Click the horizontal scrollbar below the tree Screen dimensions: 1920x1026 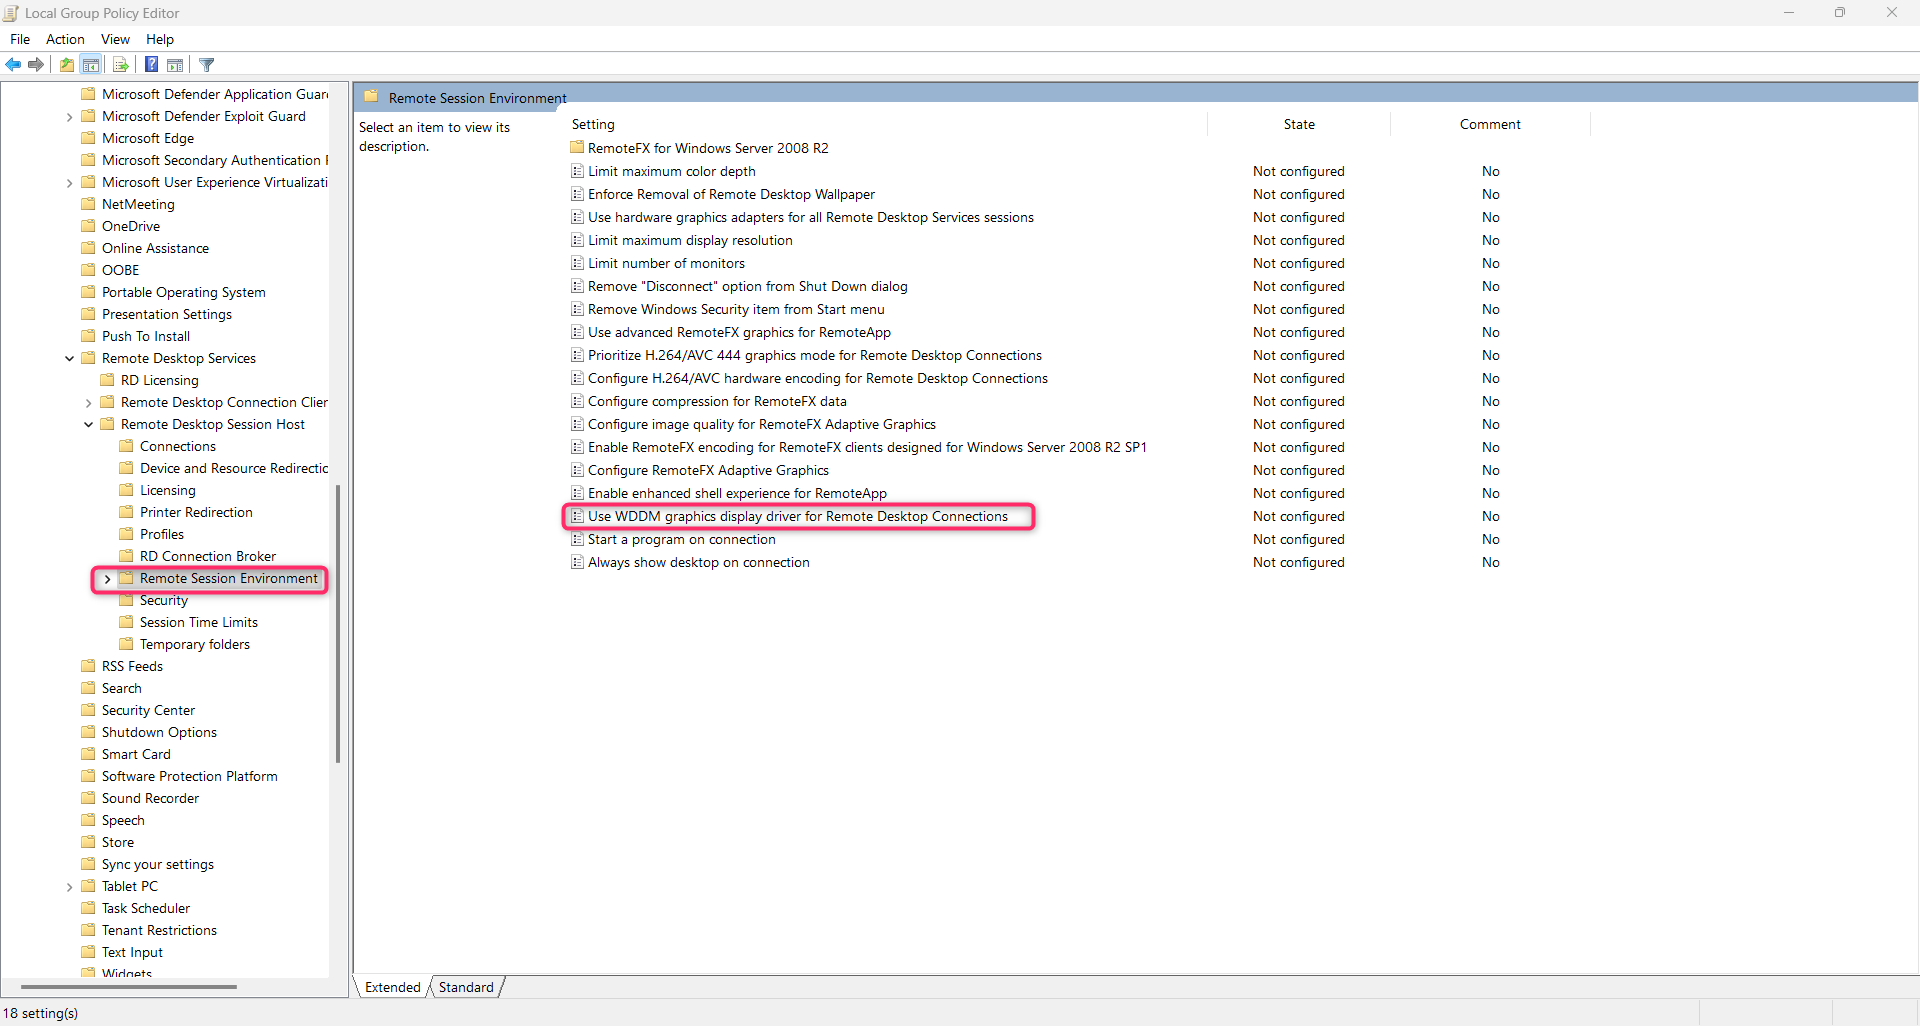(x=130, y=987)
